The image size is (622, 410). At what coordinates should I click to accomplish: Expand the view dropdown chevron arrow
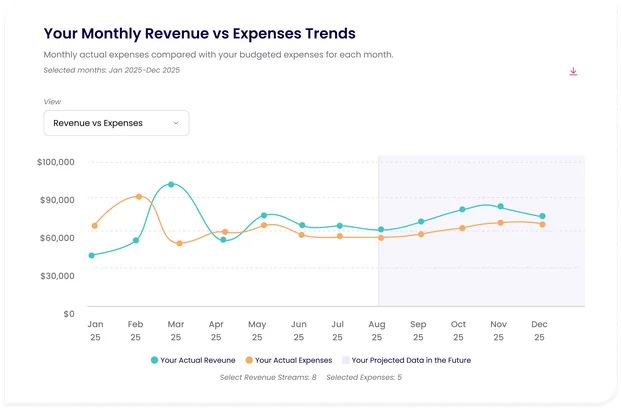click(176, 123)
